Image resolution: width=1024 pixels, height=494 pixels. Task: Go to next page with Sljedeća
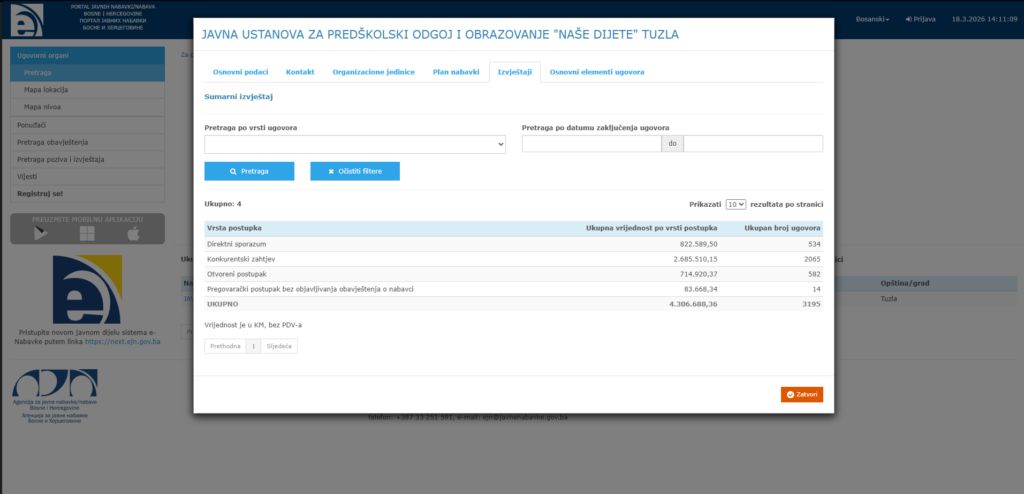[x=279, y=346]
